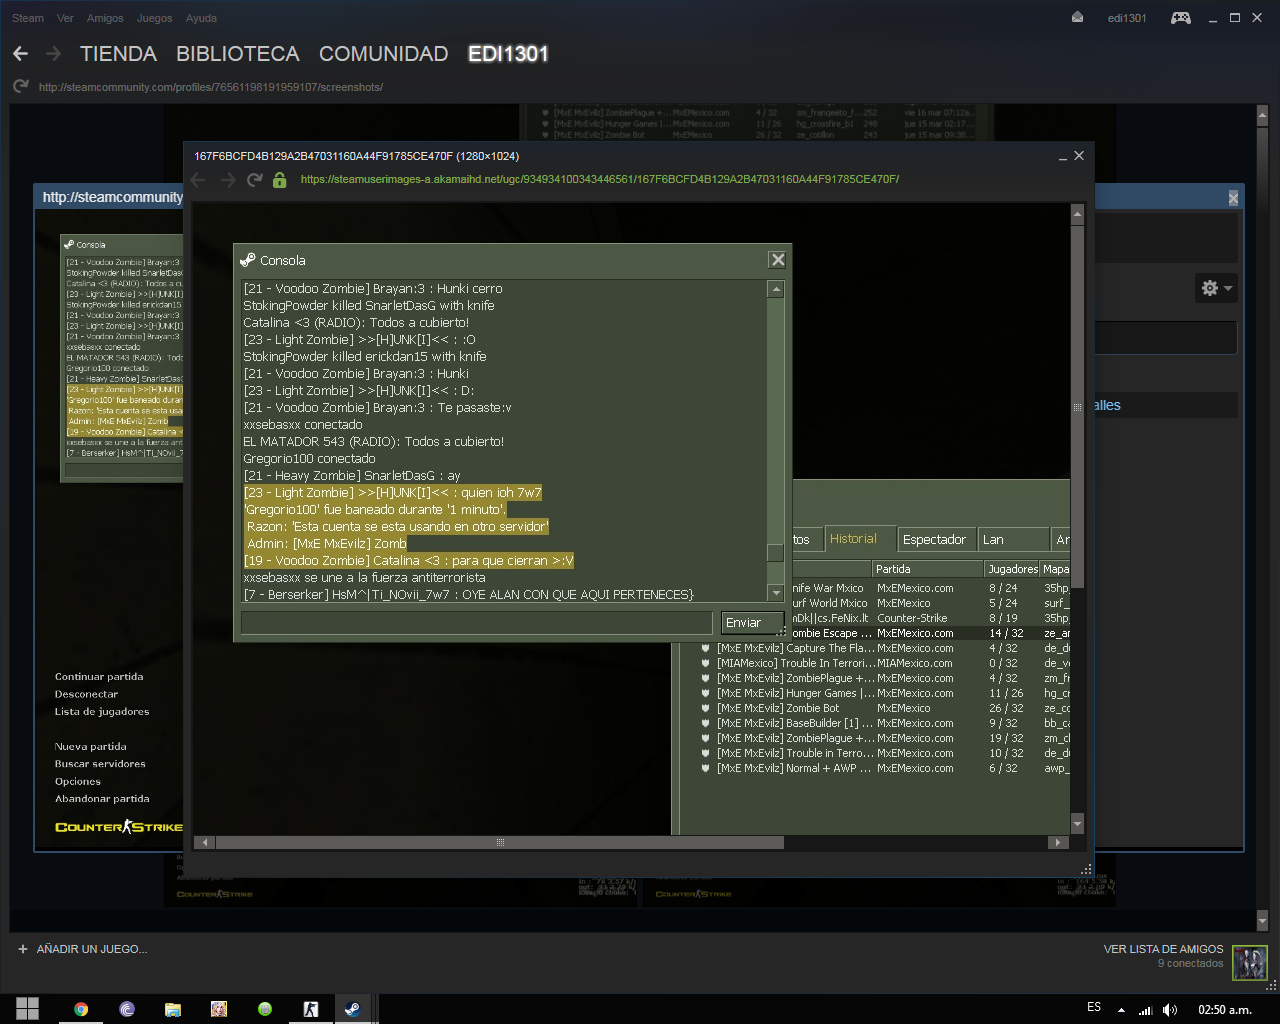The image size is (1280, 1024).
Task: Go to the BIBLIOTECA section
Action: coord(238,54)
